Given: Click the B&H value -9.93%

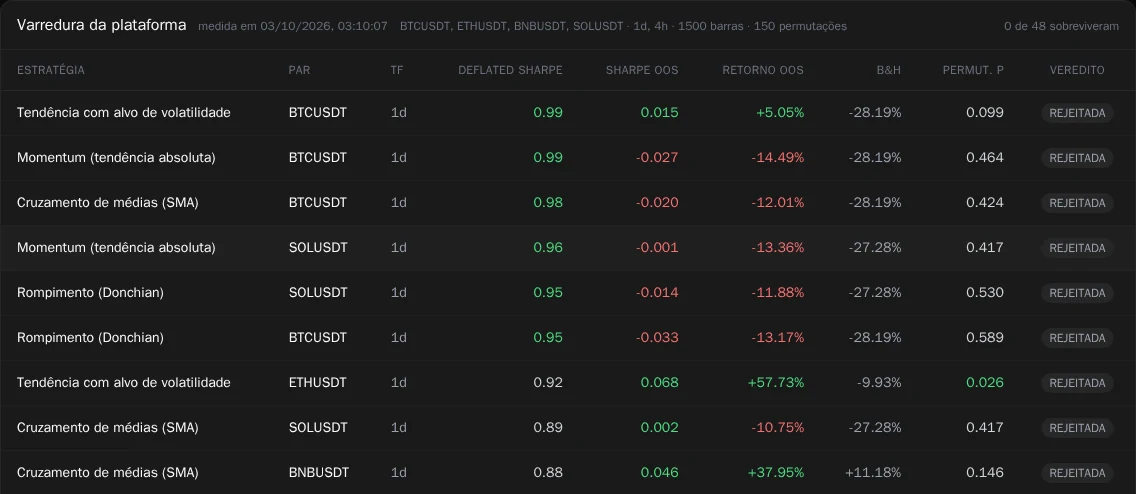Looking at the screenshot, I should pyautogui.click(x=880, y=382).
